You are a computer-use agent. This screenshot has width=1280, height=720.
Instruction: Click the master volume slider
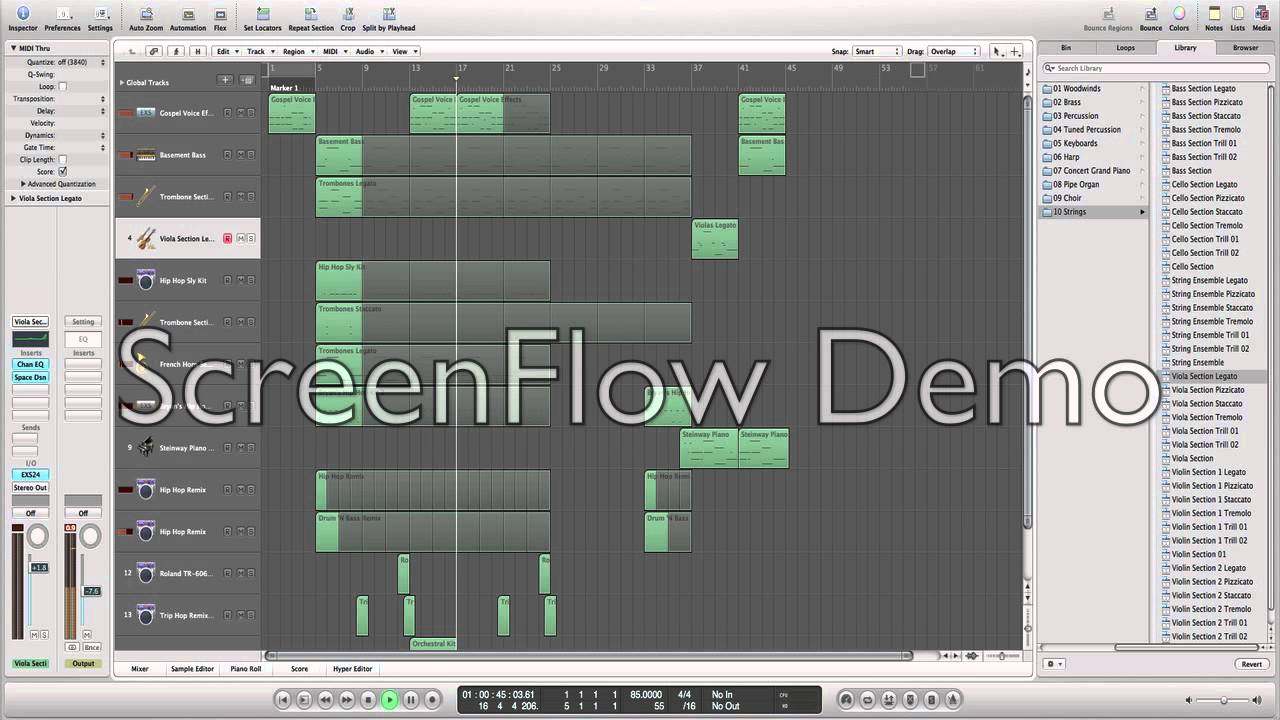[1222, 700]
